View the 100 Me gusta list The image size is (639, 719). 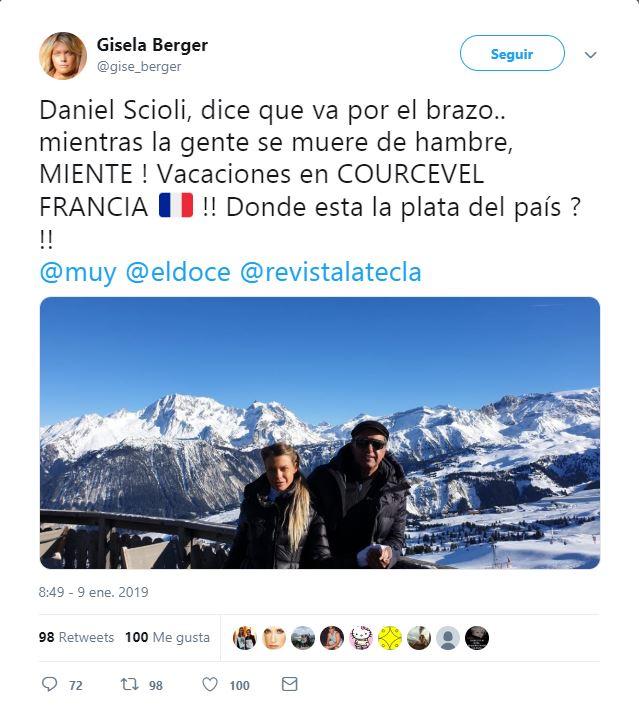tap(167, 637)
